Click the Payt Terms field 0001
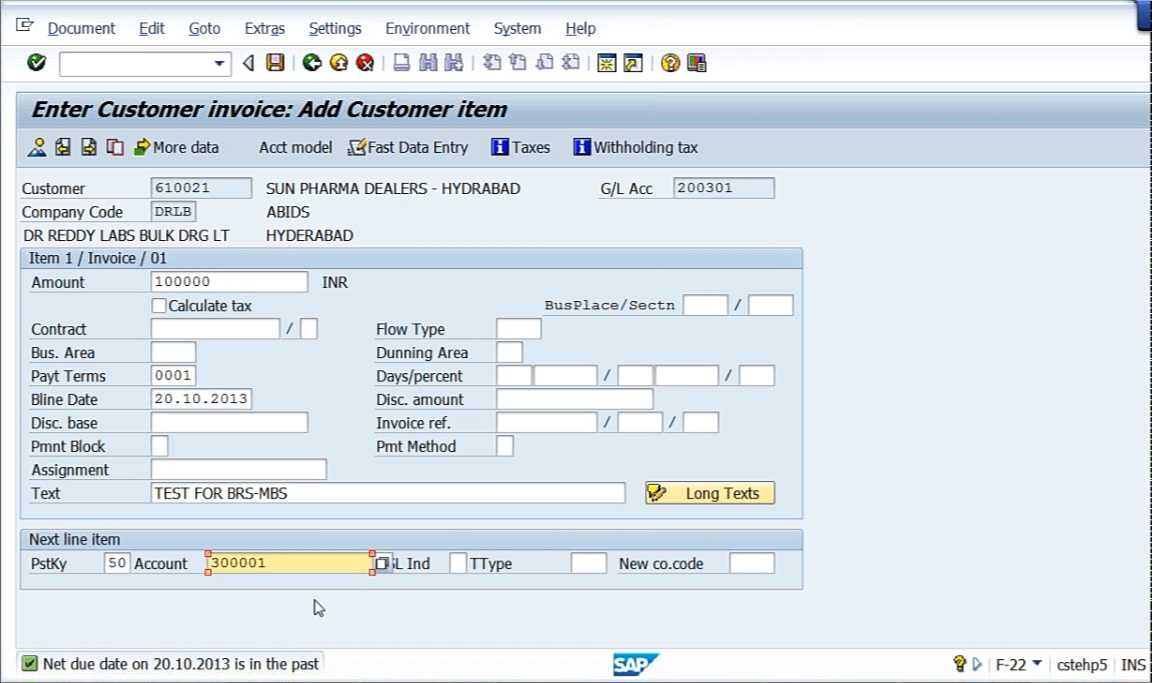1152x683 pixels. coord(173,375)
